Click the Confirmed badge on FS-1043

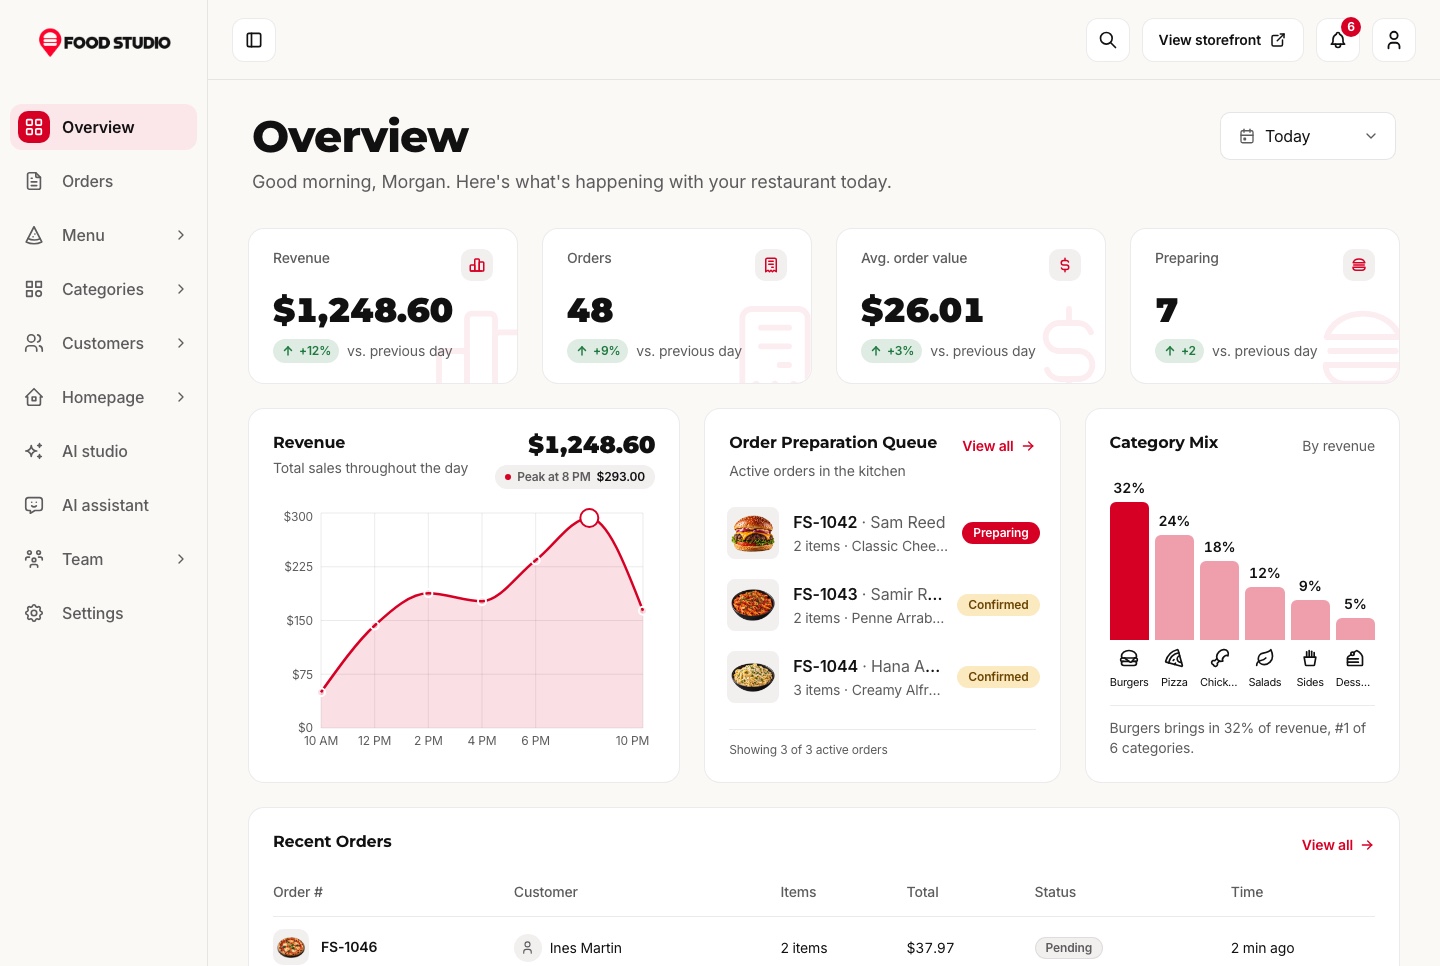point(998,605)
